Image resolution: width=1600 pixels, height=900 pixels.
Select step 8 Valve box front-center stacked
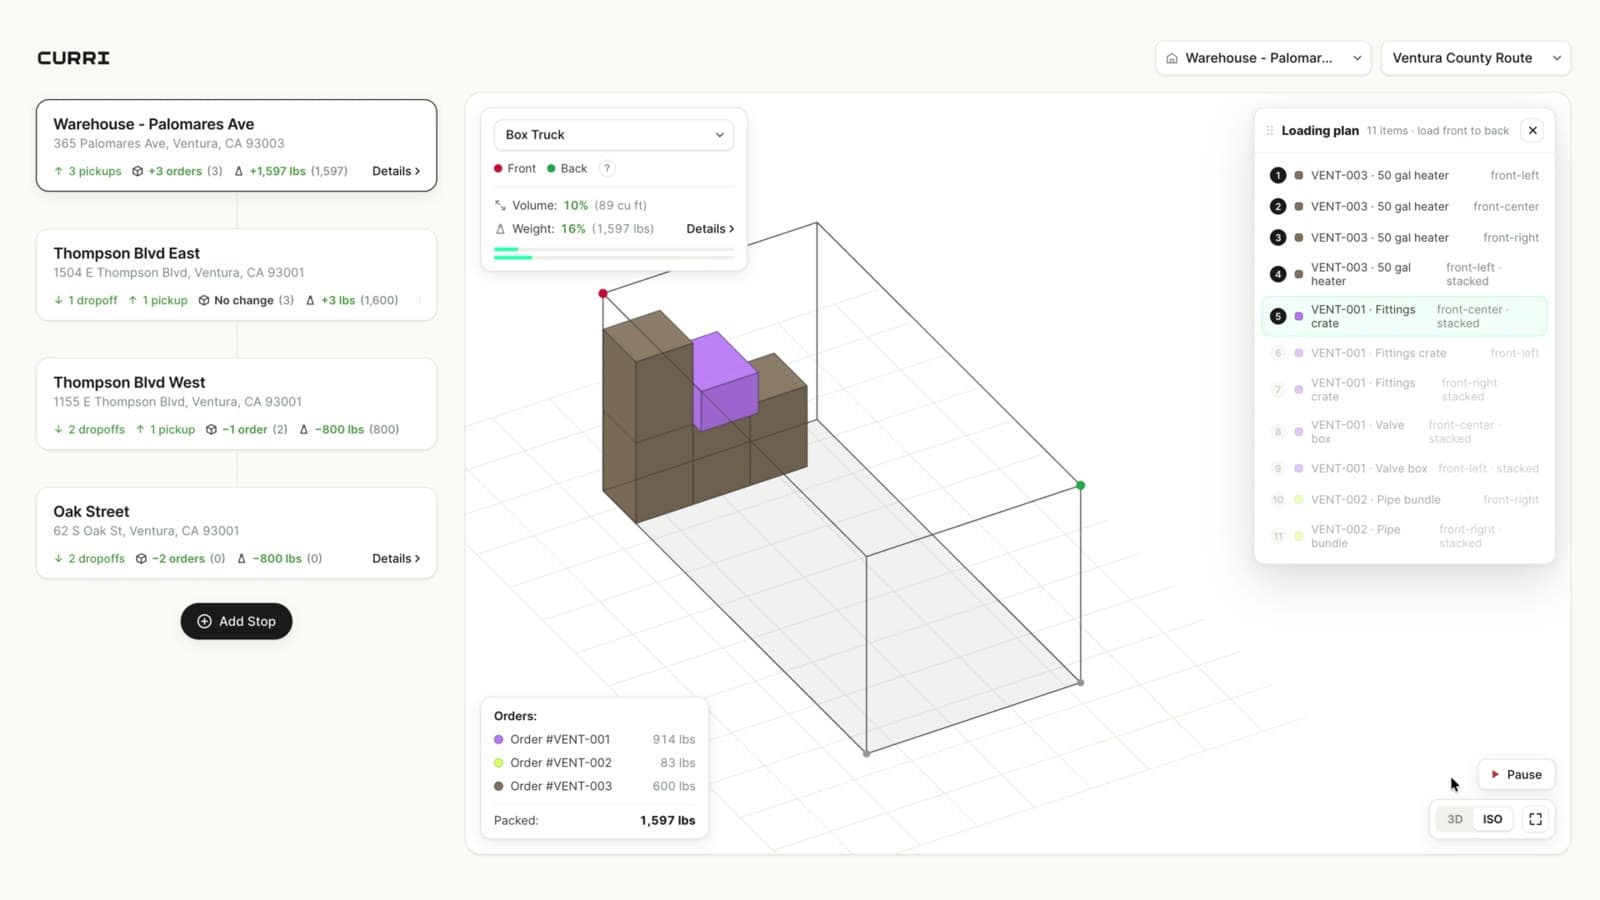pos(1404,431)
